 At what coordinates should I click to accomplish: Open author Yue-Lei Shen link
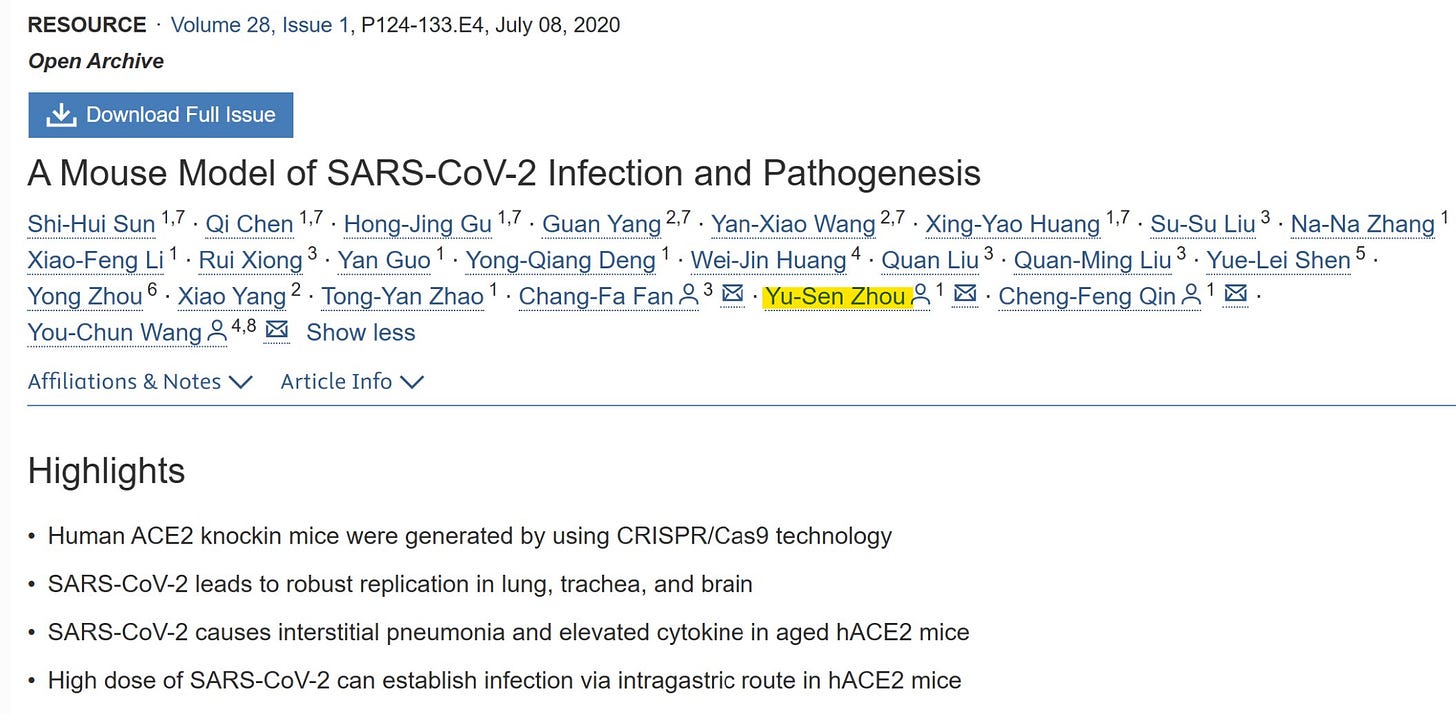[x=1279, y=260]
